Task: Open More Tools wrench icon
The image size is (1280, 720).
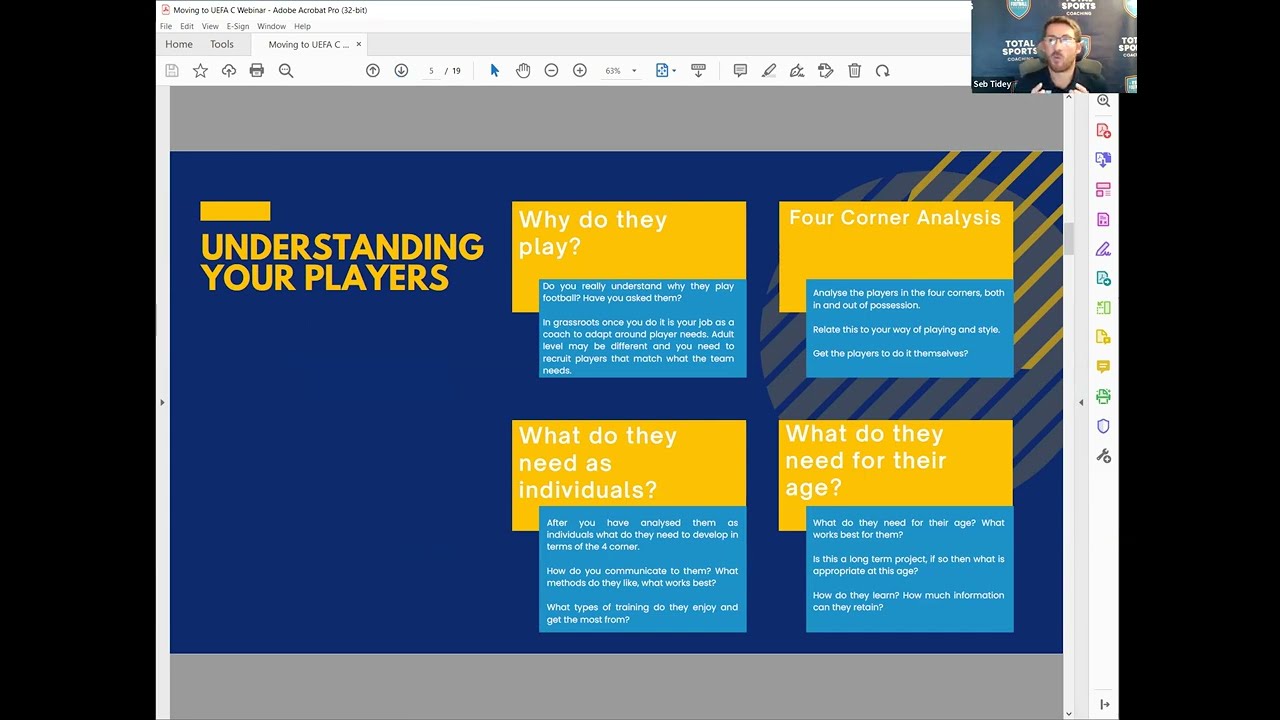Action: [1104, 456]
